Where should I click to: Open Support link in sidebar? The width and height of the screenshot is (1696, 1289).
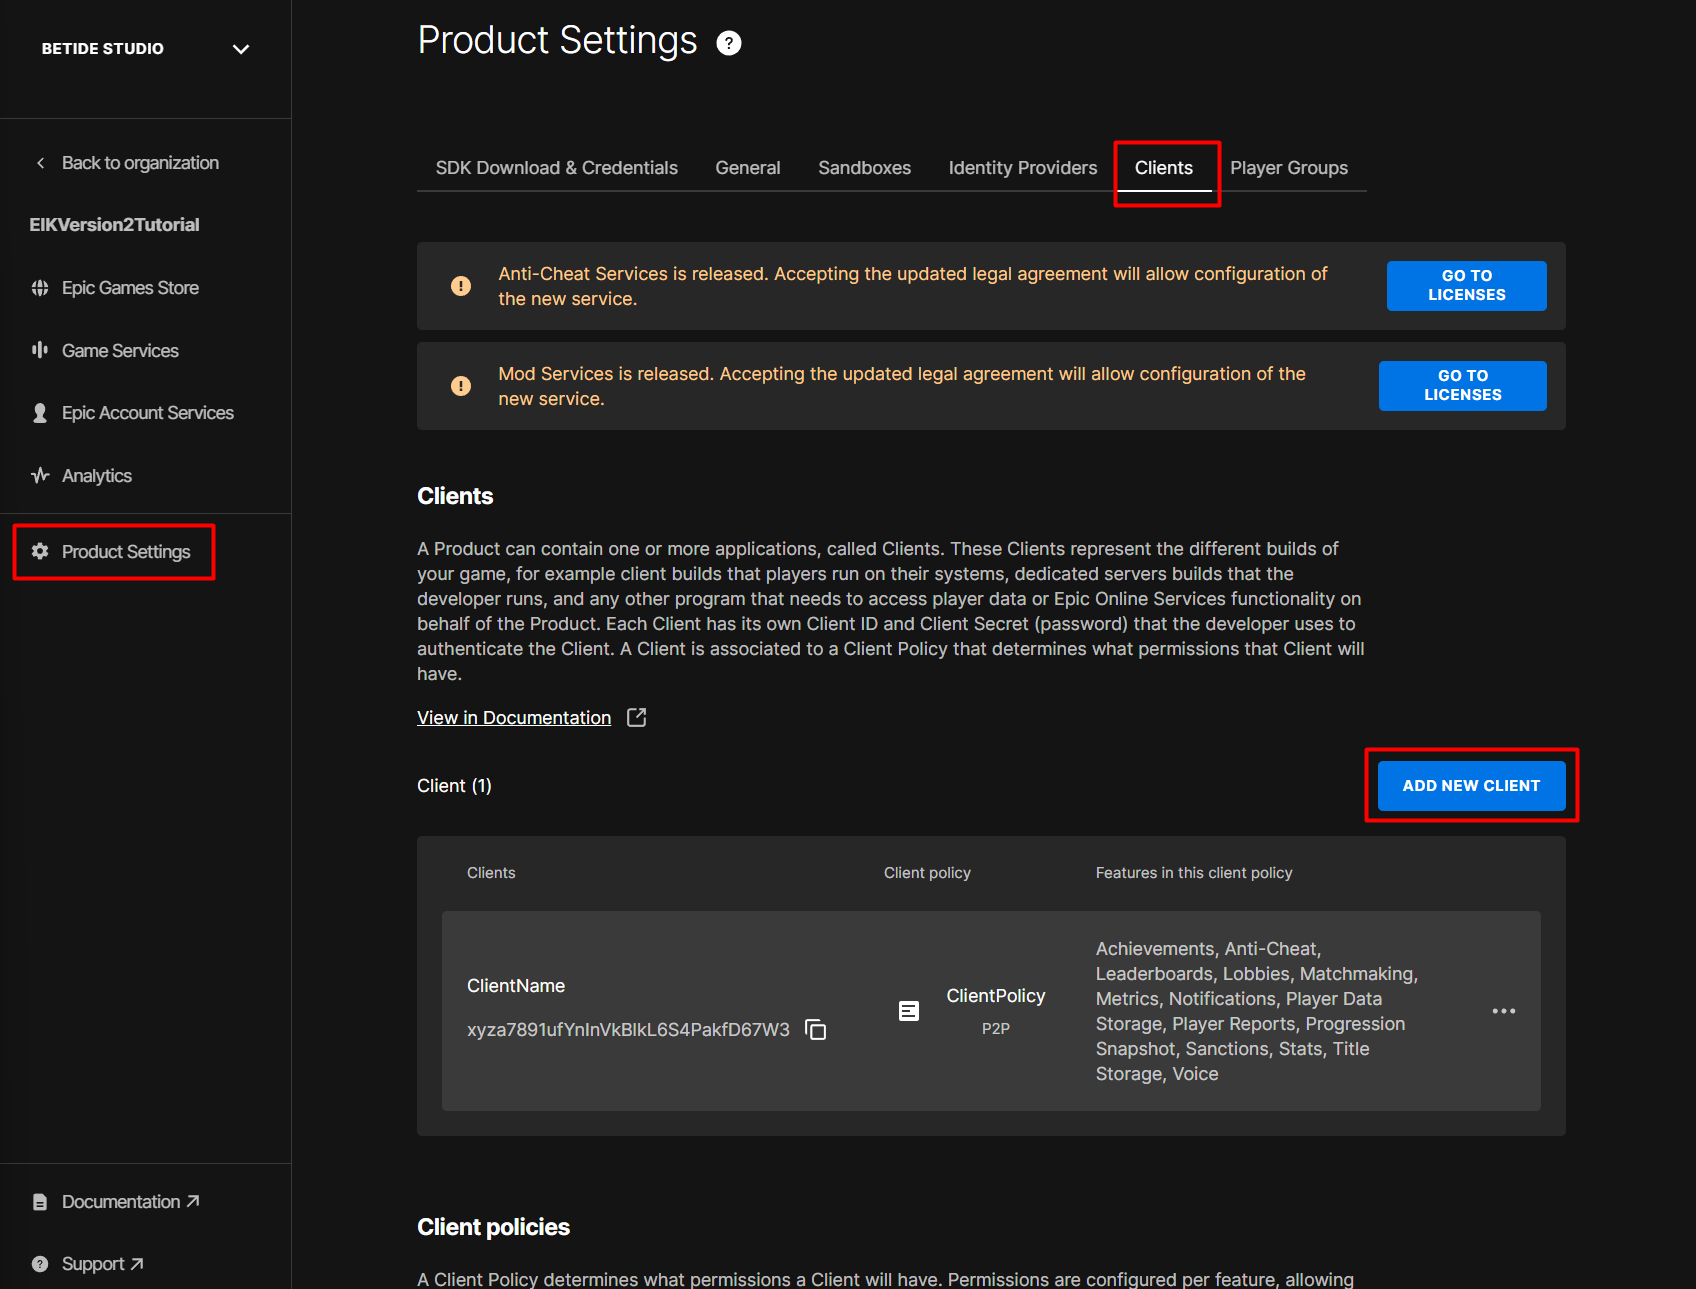tap(102, 1264)
